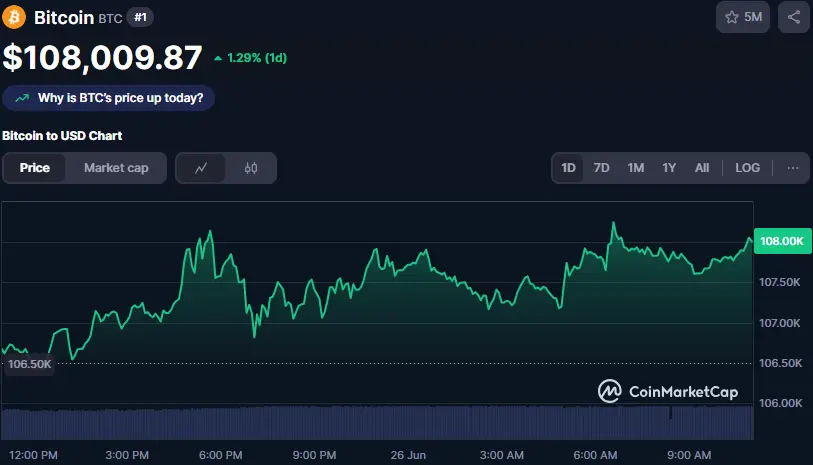The width and height of the screenshot is (813, 465).
Task: Click the volume bars below the chart
Action: (377, 423)
